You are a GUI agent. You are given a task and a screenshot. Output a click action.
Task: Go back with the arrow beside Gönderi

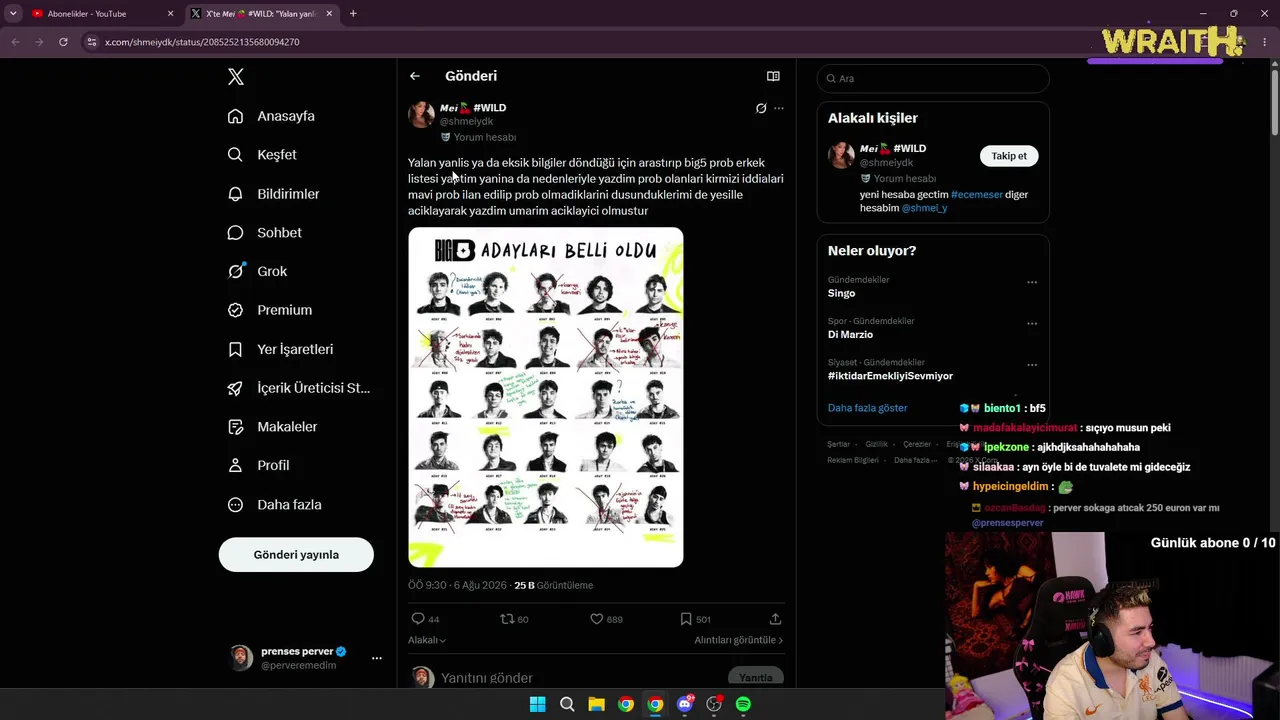415,76
